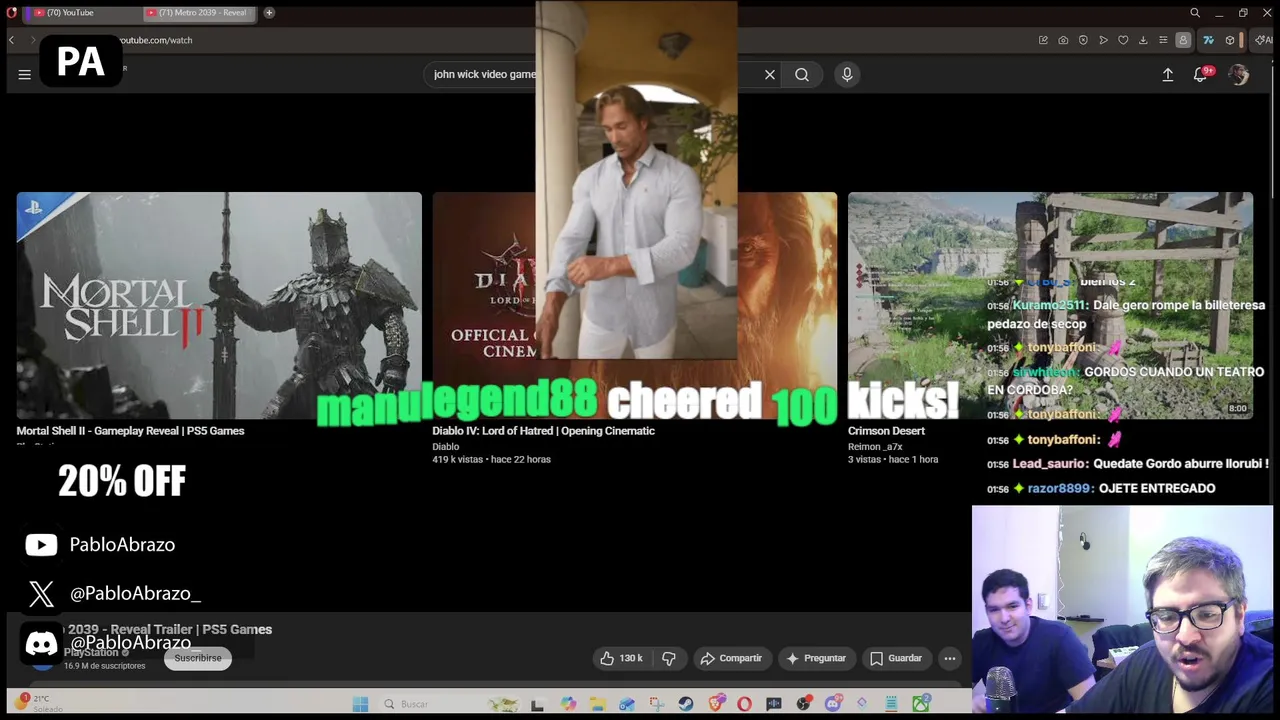Take a snapshot with the camera icon
Screen dimensions: 1280x720
1063,40
